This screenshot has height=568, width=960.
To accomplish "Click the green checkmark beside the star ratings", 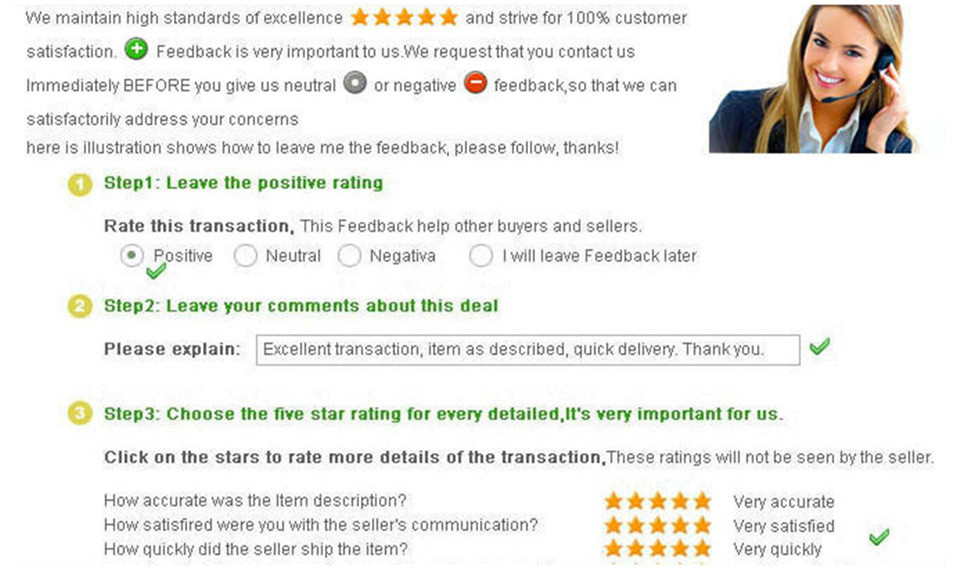I will [878, 537].
